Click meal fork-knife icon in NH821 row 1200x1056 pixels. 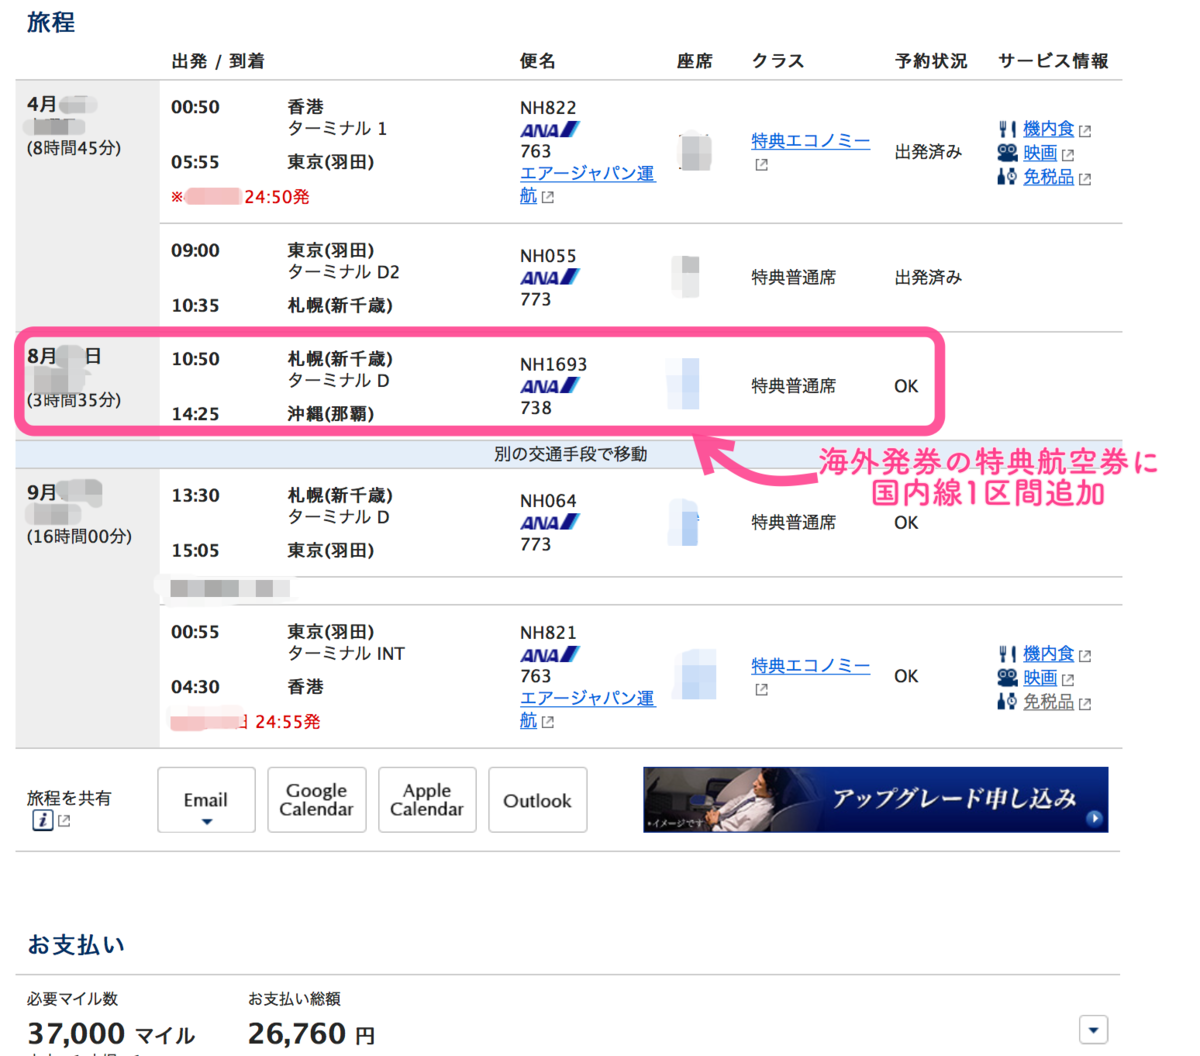(x=1007, y=654)
